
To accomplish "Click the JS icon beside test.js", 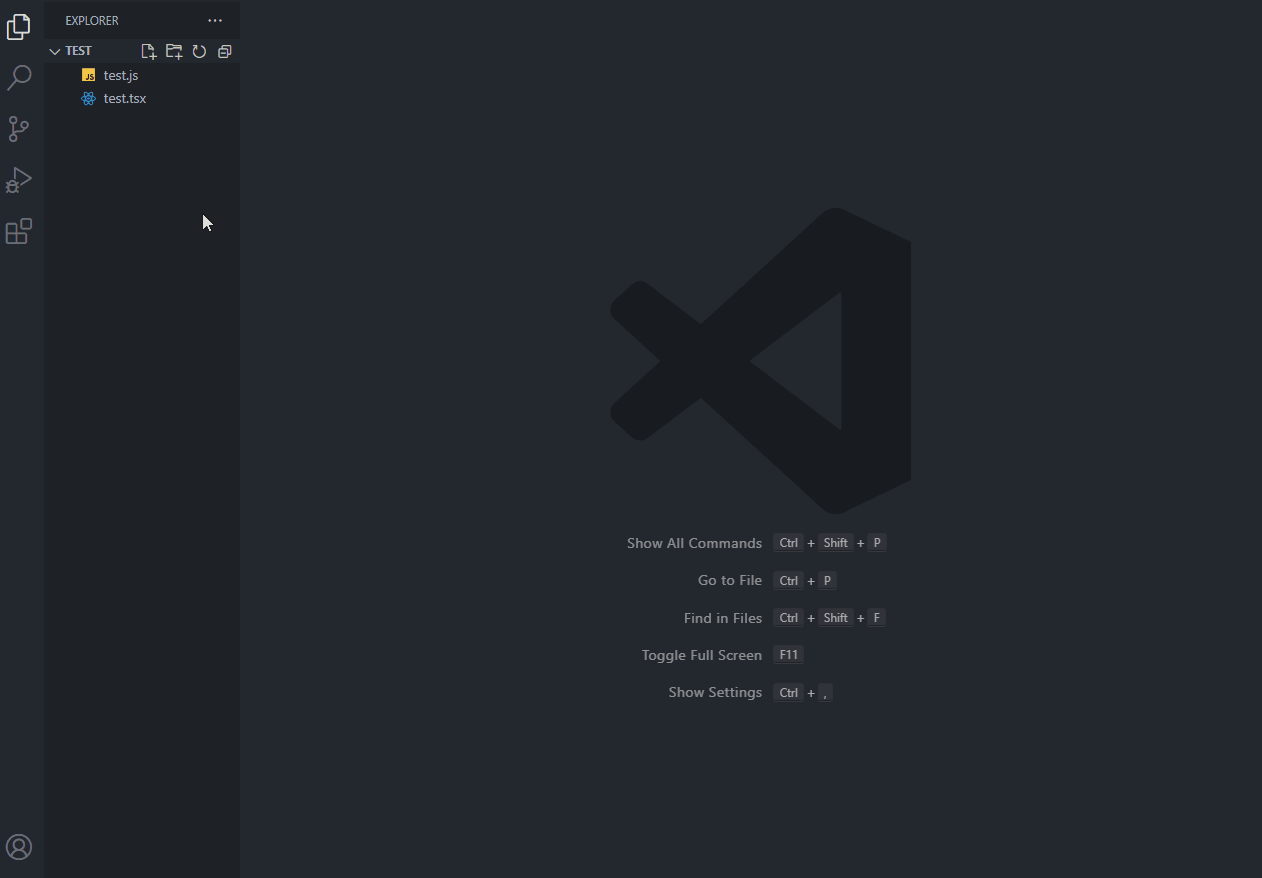I will [89, 75].
